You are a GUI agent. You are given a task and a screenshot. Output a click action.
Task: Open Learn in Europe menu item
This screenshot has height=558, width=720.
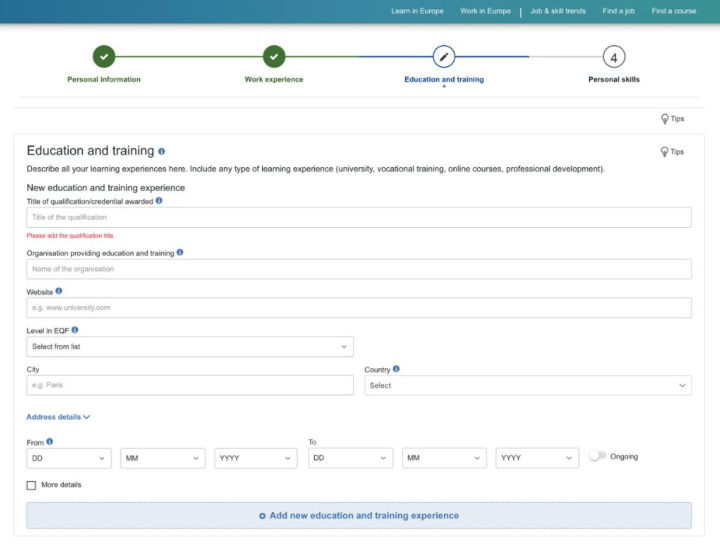417,11
